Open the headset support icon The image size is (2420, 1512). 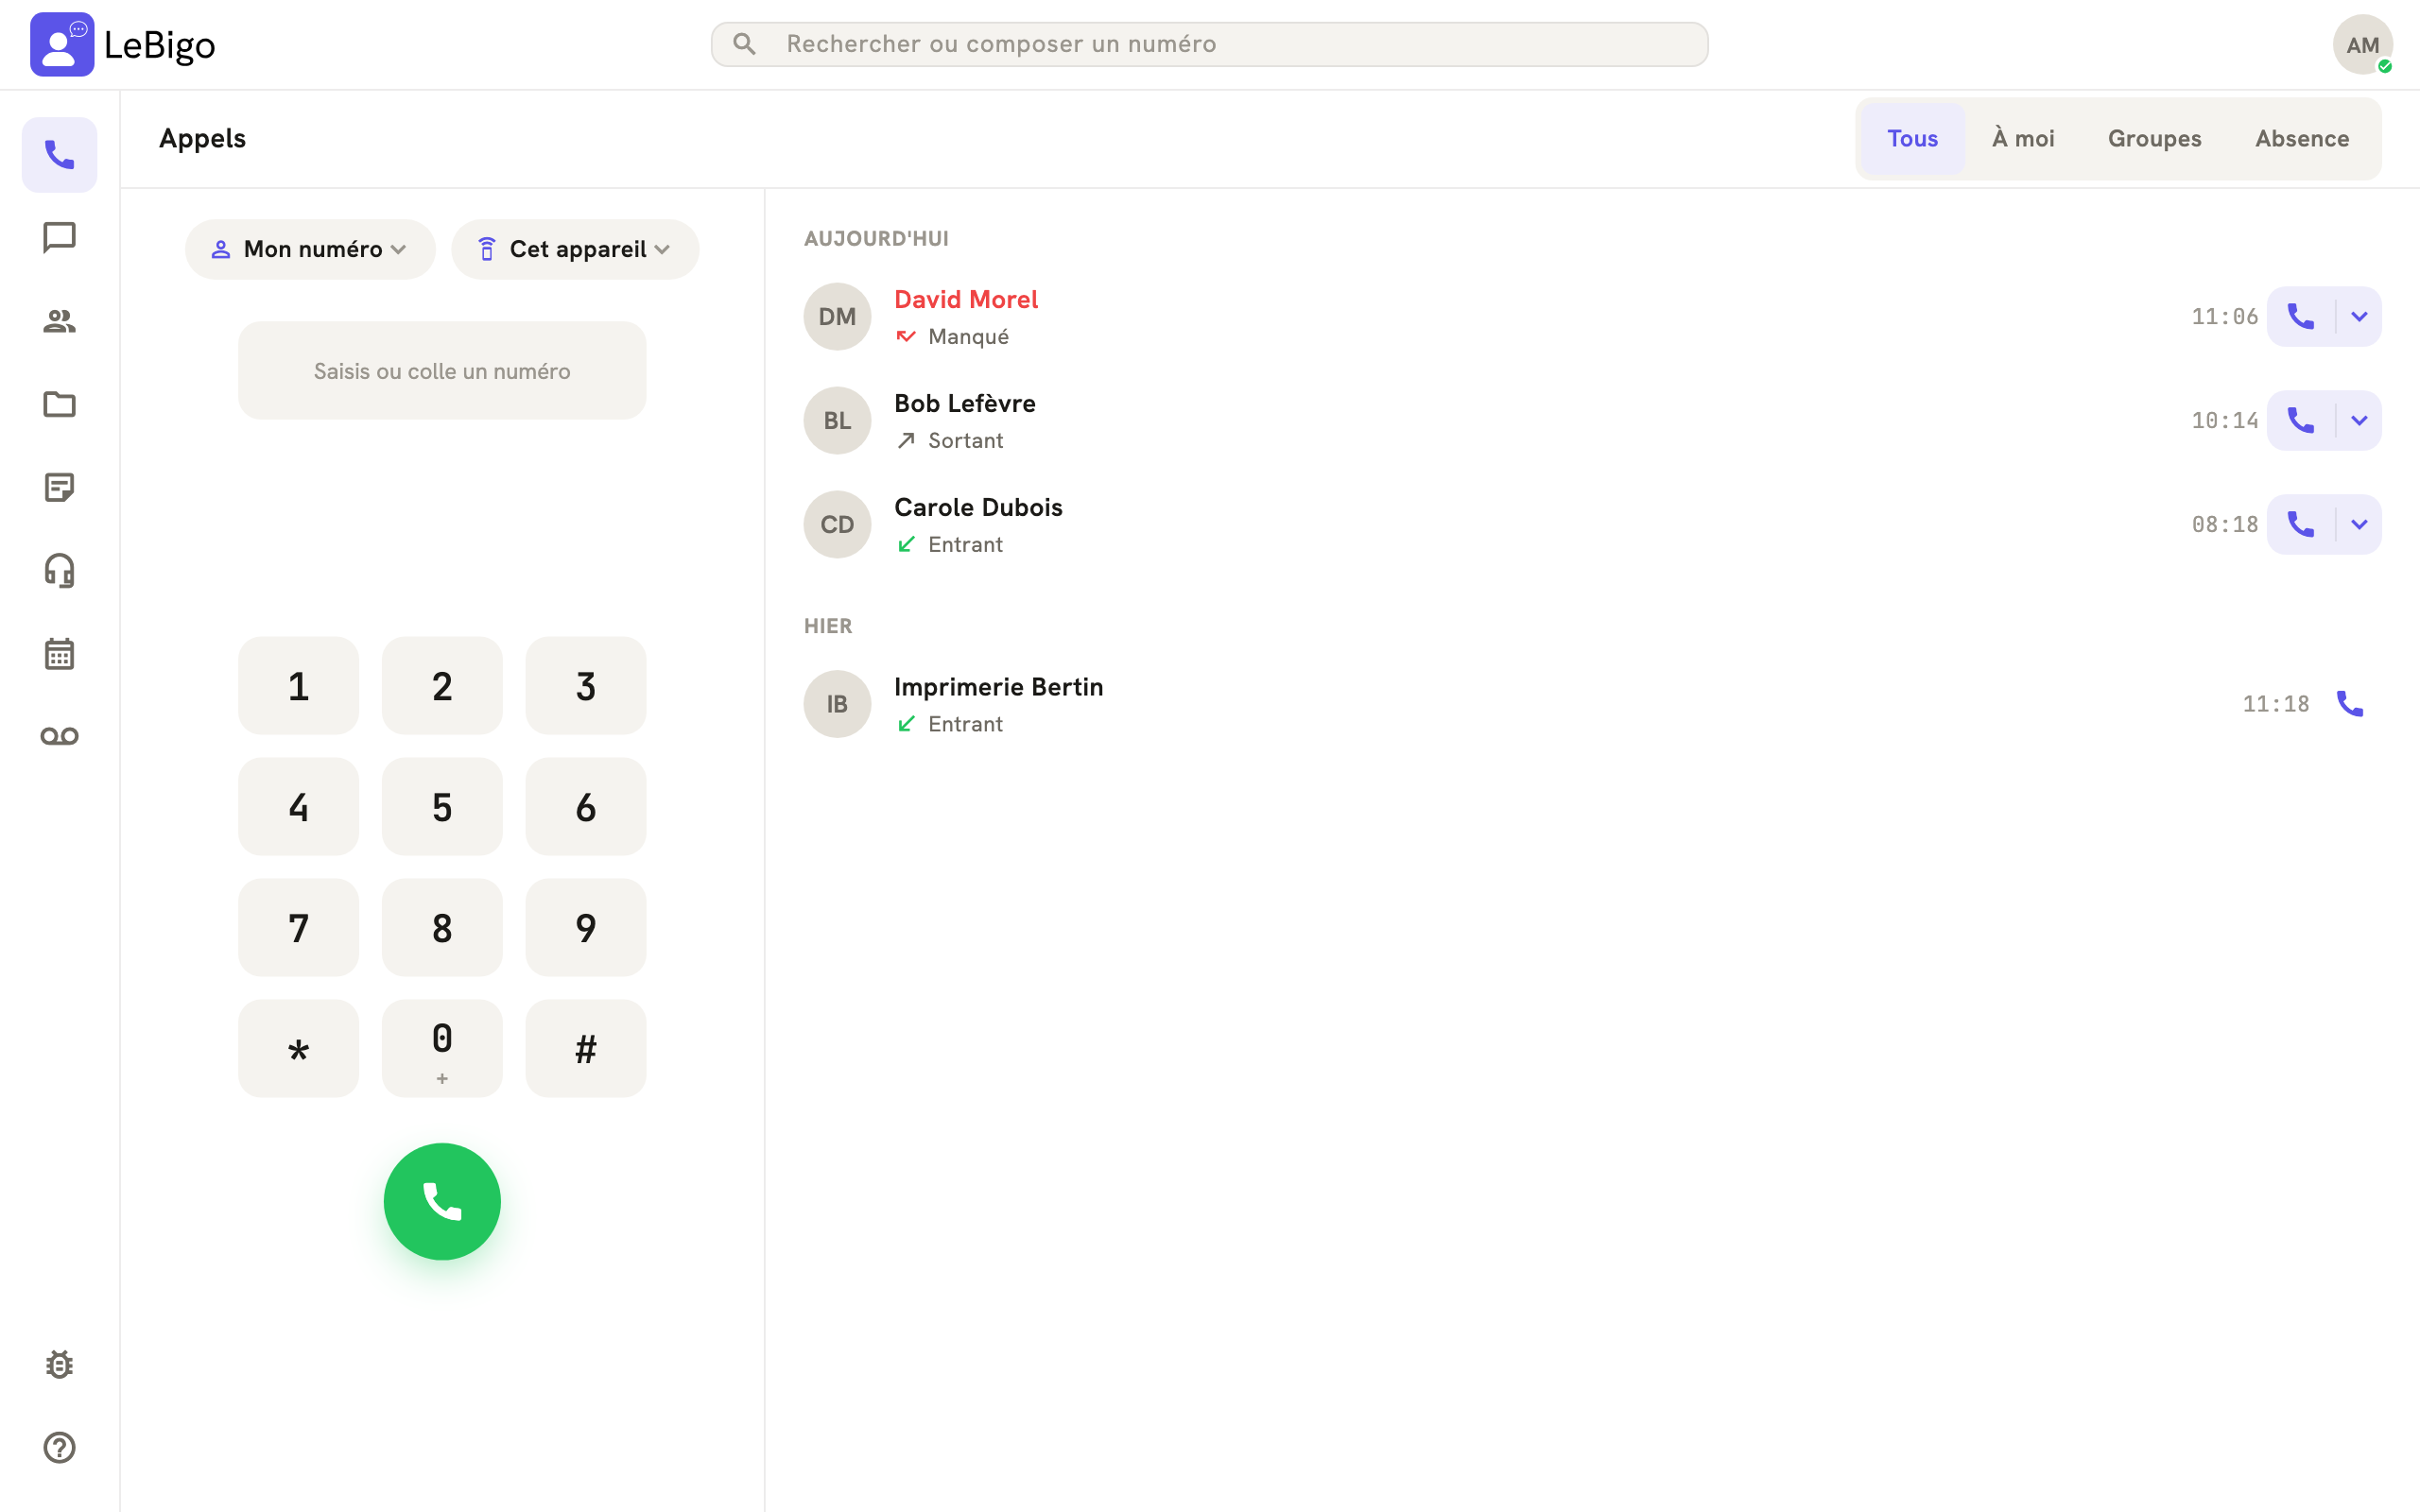click(x=59, y=570)
